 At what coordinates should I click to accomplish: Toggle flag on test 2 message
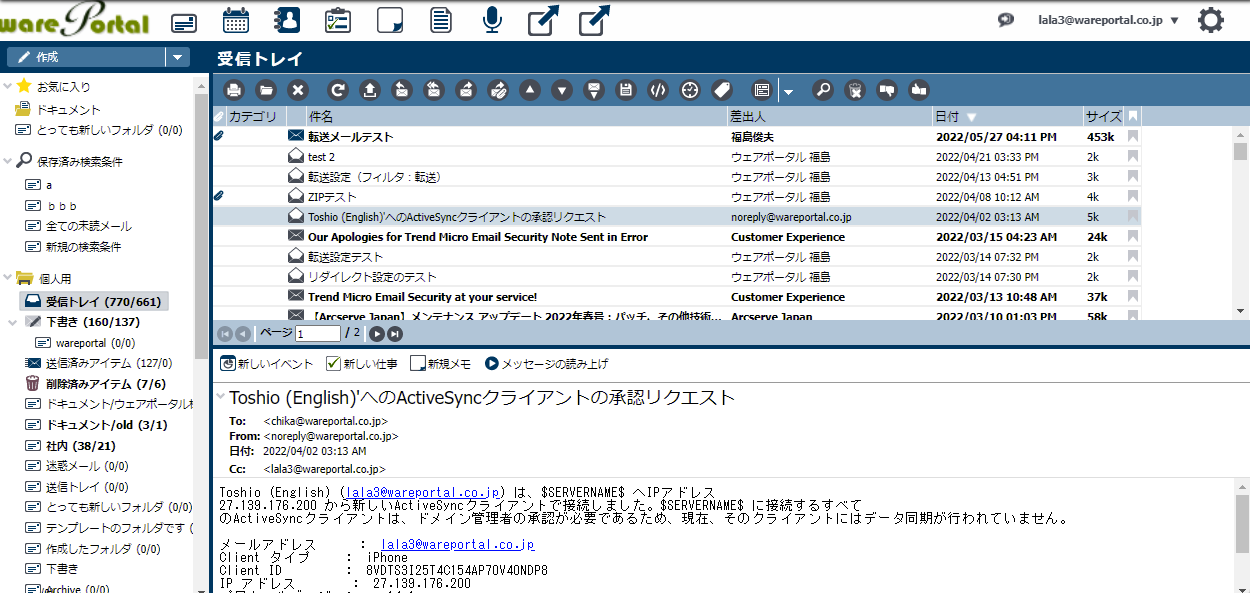coord(1133,157)
